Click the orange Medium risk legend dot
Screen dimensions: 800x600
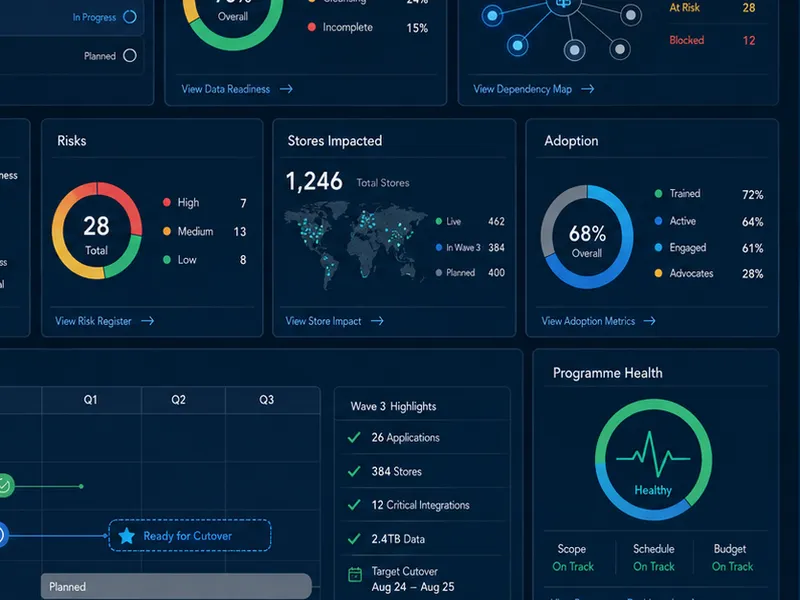pos(166,231)
